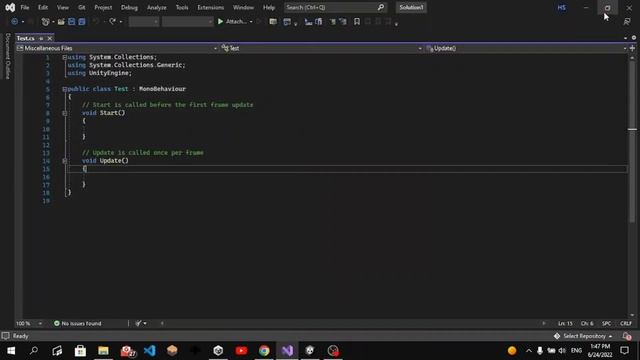Collapse the Update() method block

[x=64, y=161]
